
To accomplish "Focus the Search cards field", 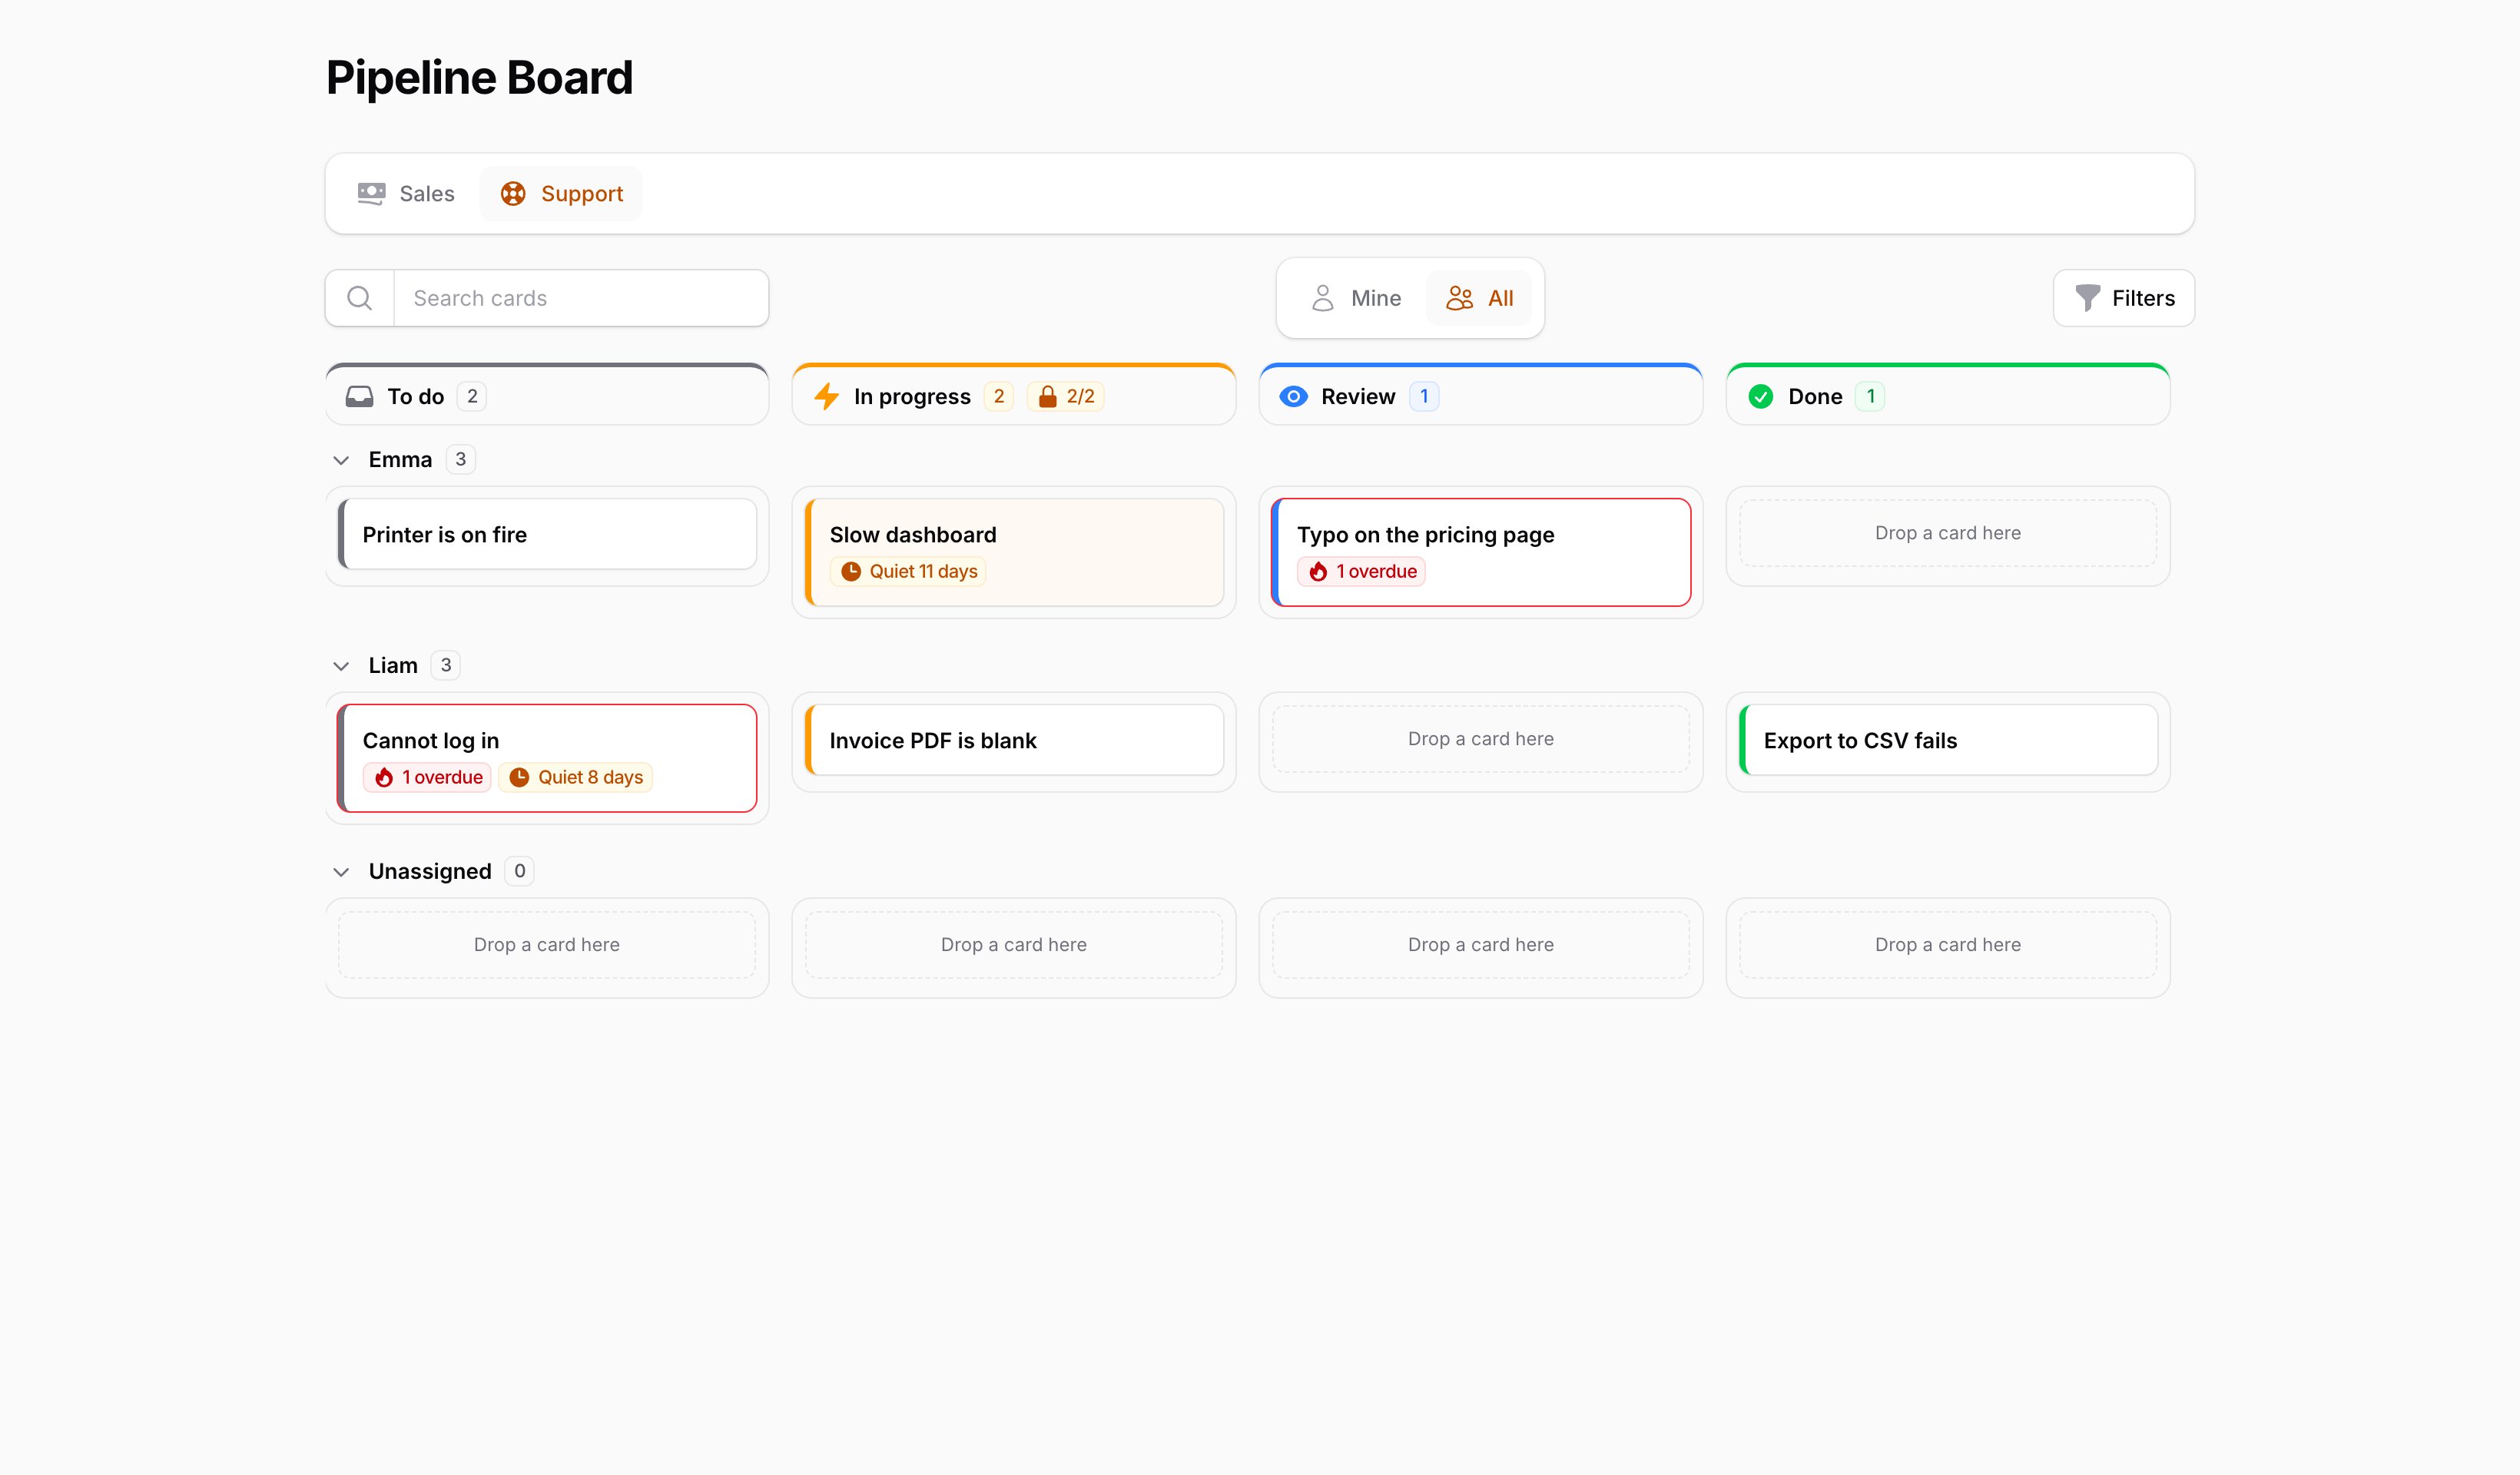I will click(x=581, y=298).
